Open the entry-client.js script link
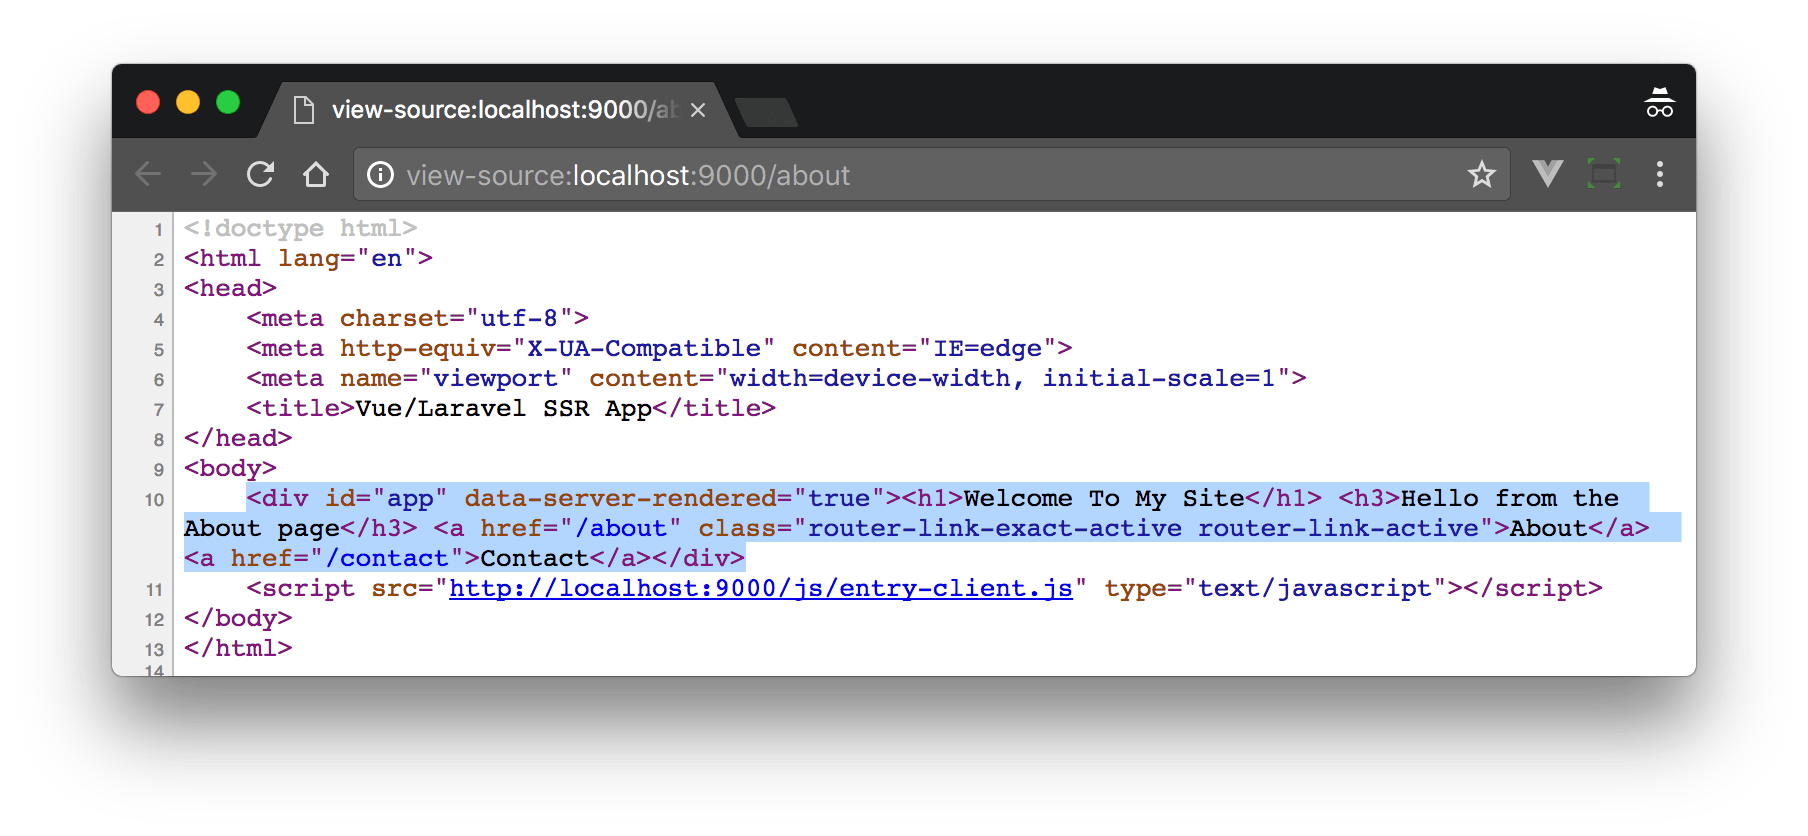The height and width of the screenshot is (836, 1808). tap(761, 588)
